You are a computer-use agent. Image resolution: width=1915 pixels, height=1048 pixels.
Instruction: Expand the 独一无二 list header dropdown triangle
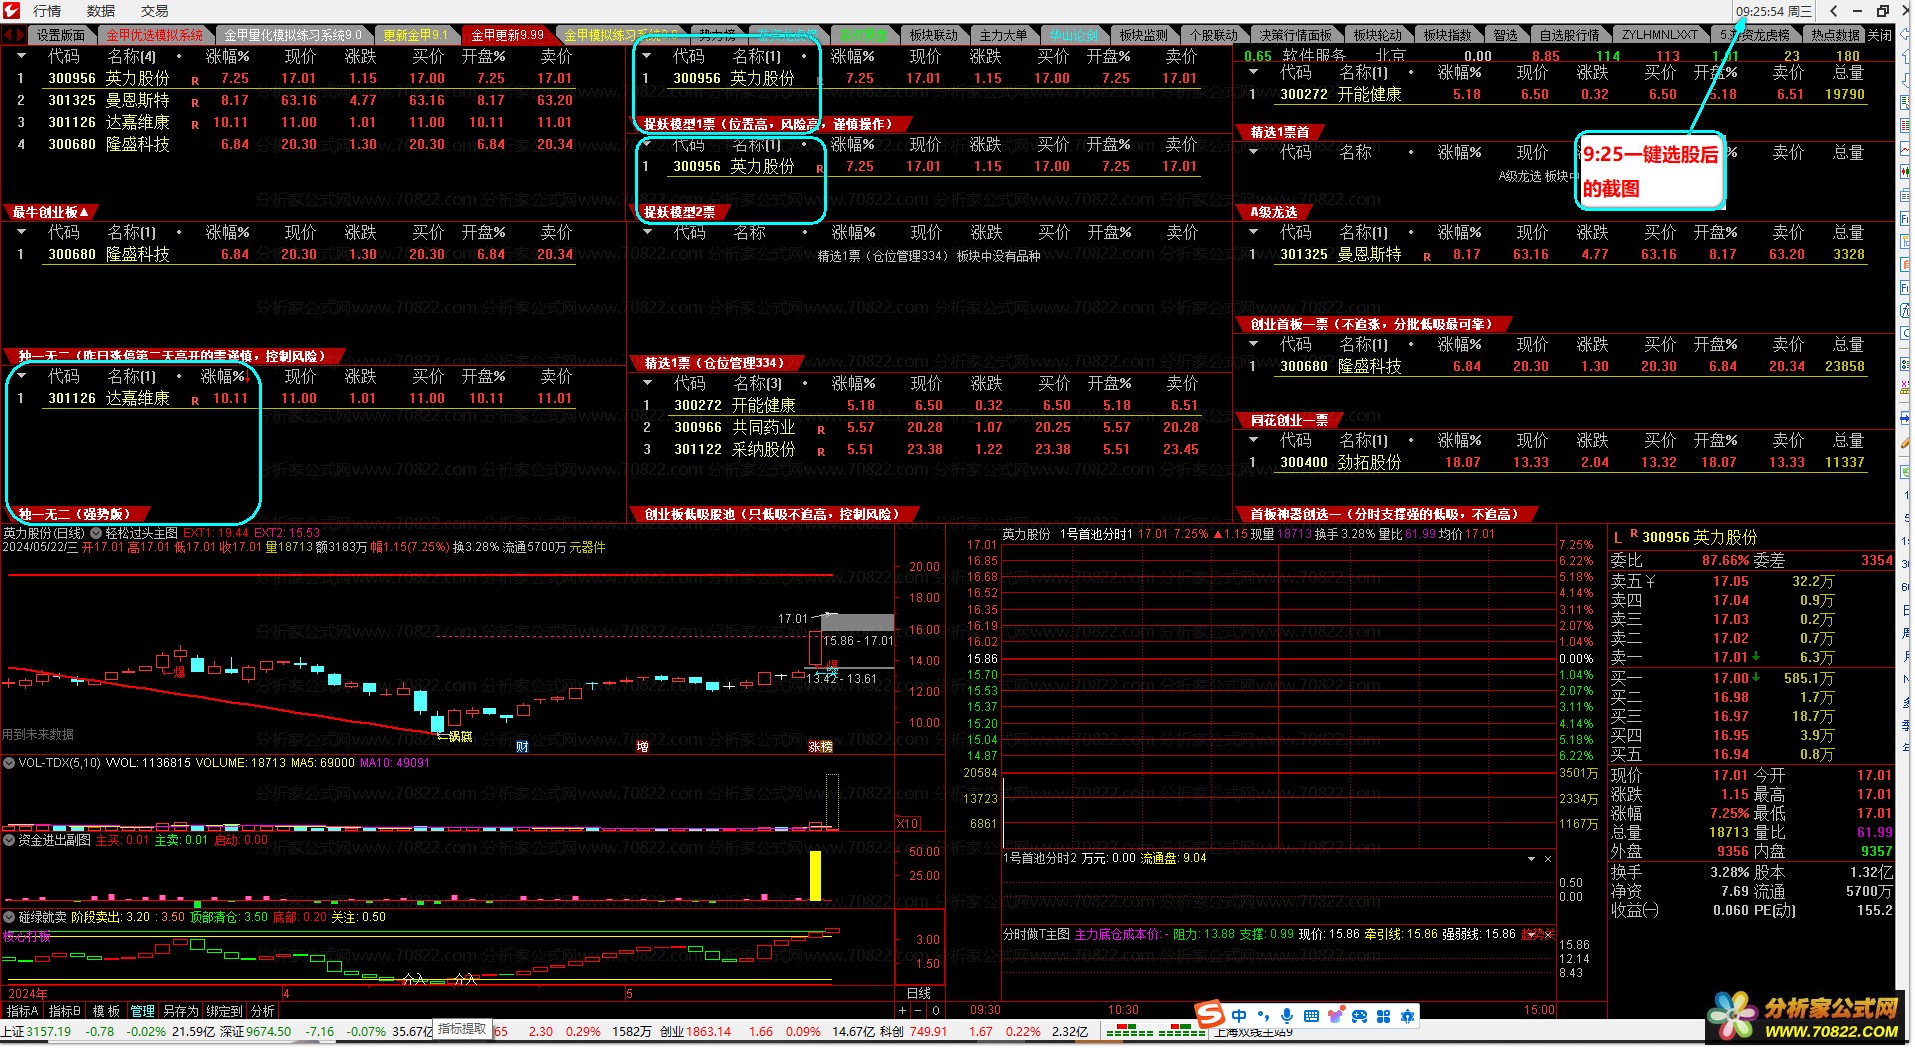point(21,376)
